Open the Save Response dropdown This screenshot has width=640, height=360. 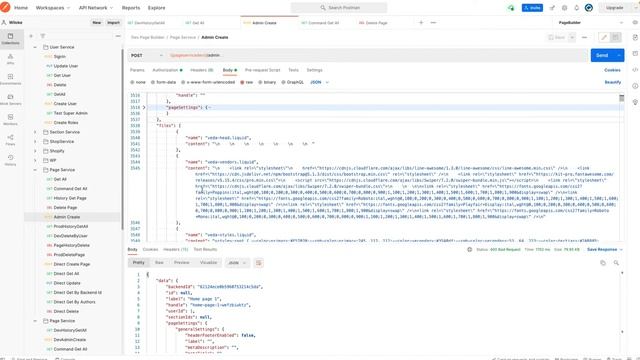pyautogui.click(x=605, y=249)
